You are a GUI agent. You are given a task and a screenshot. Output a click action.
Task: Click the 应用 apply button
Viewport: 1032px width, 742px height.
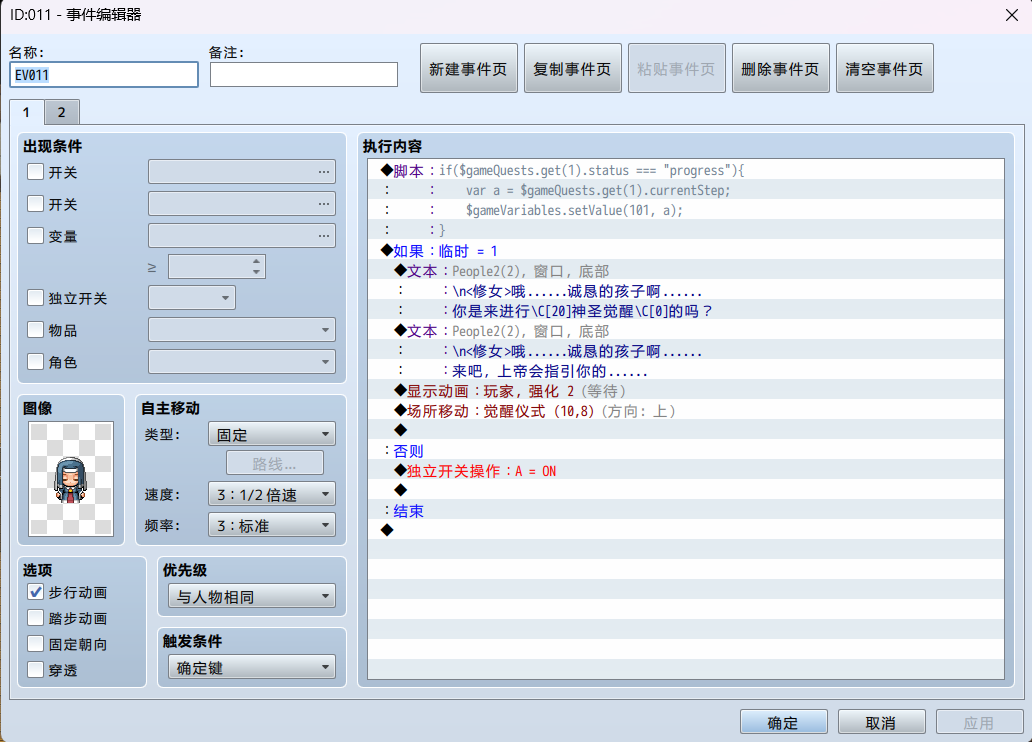pos(979,723)
